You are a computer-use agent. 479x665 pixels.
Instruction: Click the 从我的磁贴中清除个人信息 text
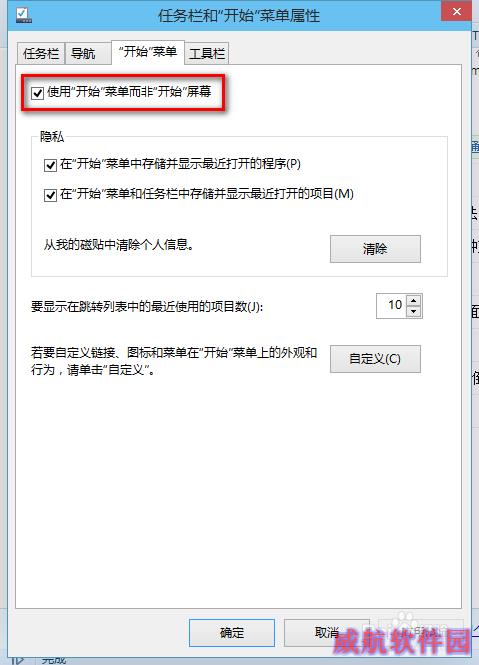tap(119, 244)
